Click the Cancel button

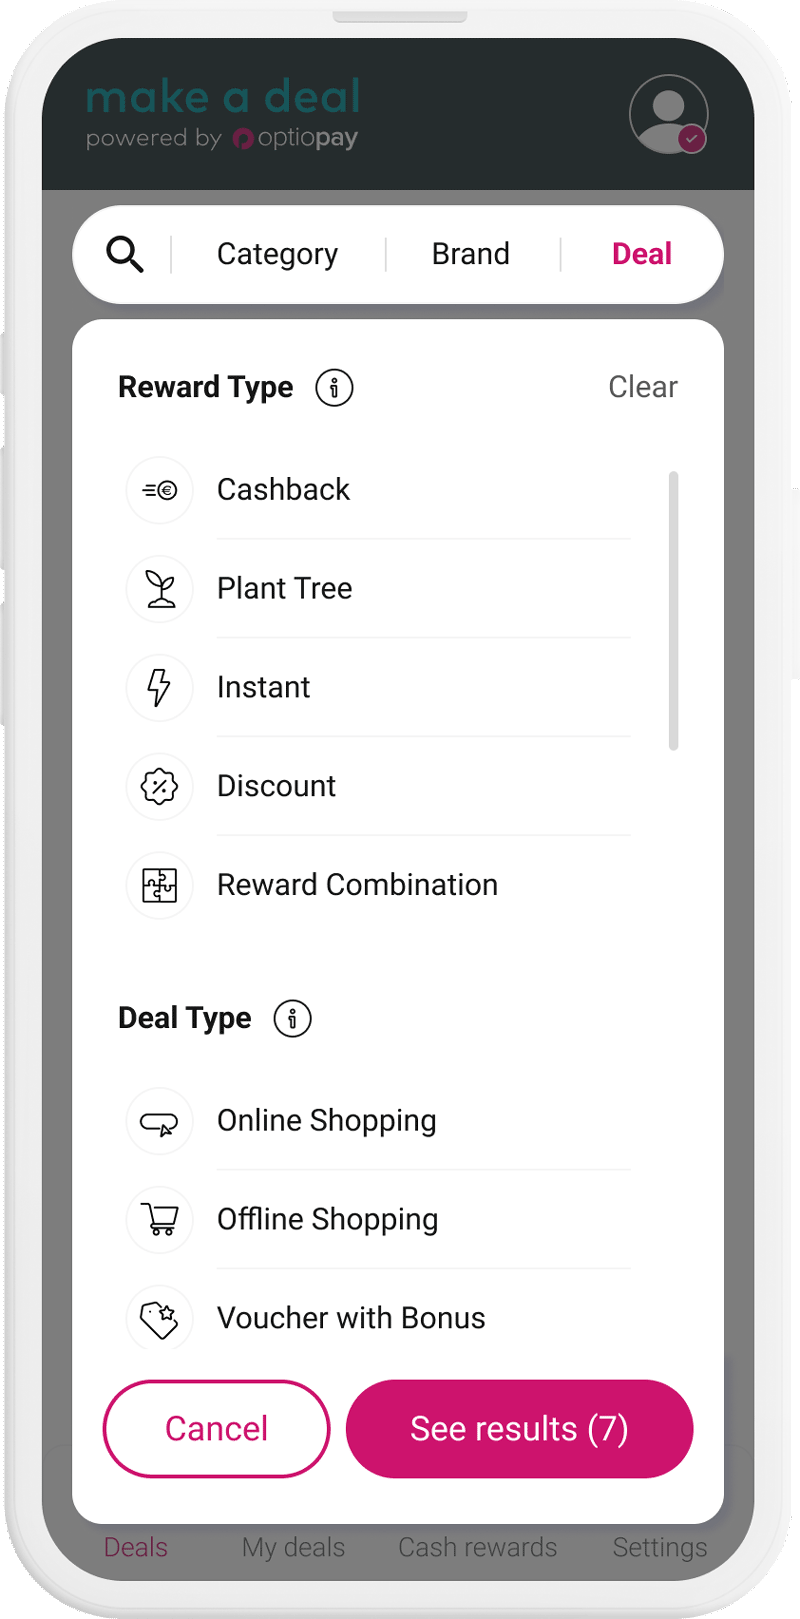coord(217,1428)
